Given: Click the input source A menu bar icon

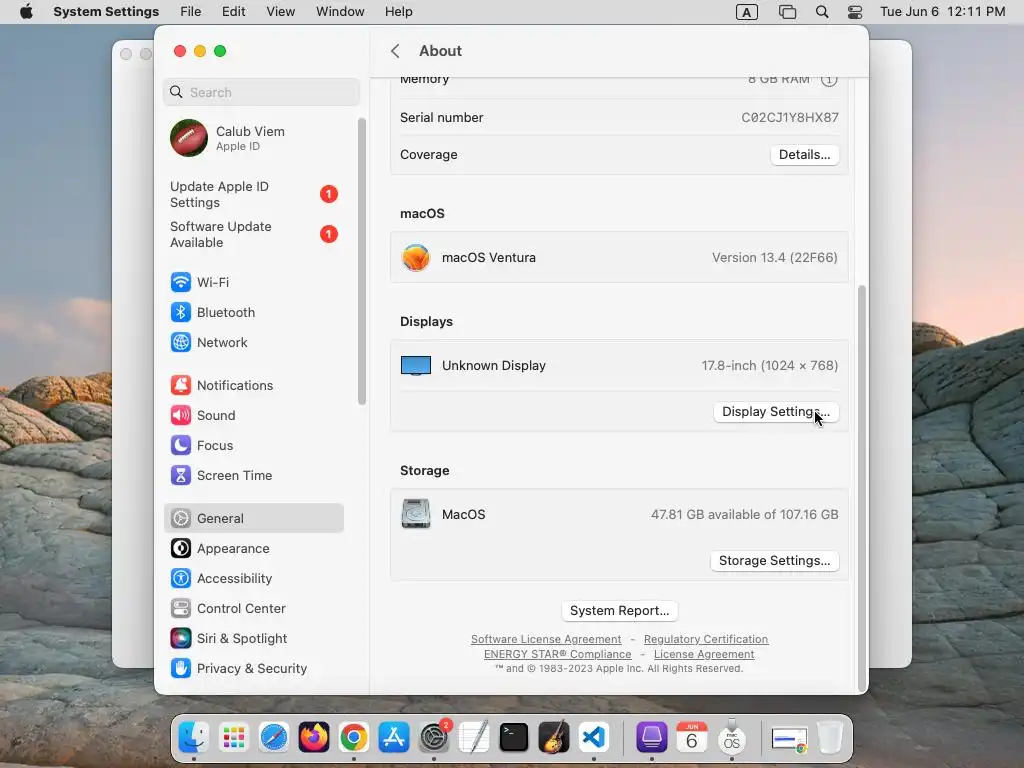Looking at the screenshot, I should [746, 12].
